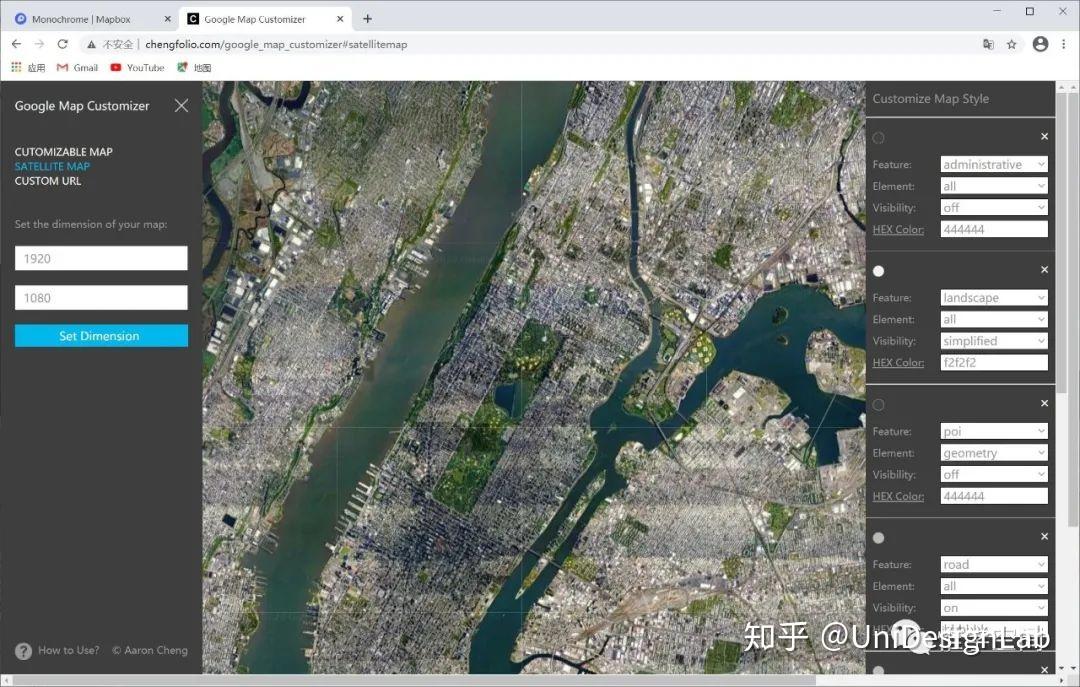Bookmark this page with the star icon
The width and height of the screenshot is (1080, 687).
(1012, 44)
